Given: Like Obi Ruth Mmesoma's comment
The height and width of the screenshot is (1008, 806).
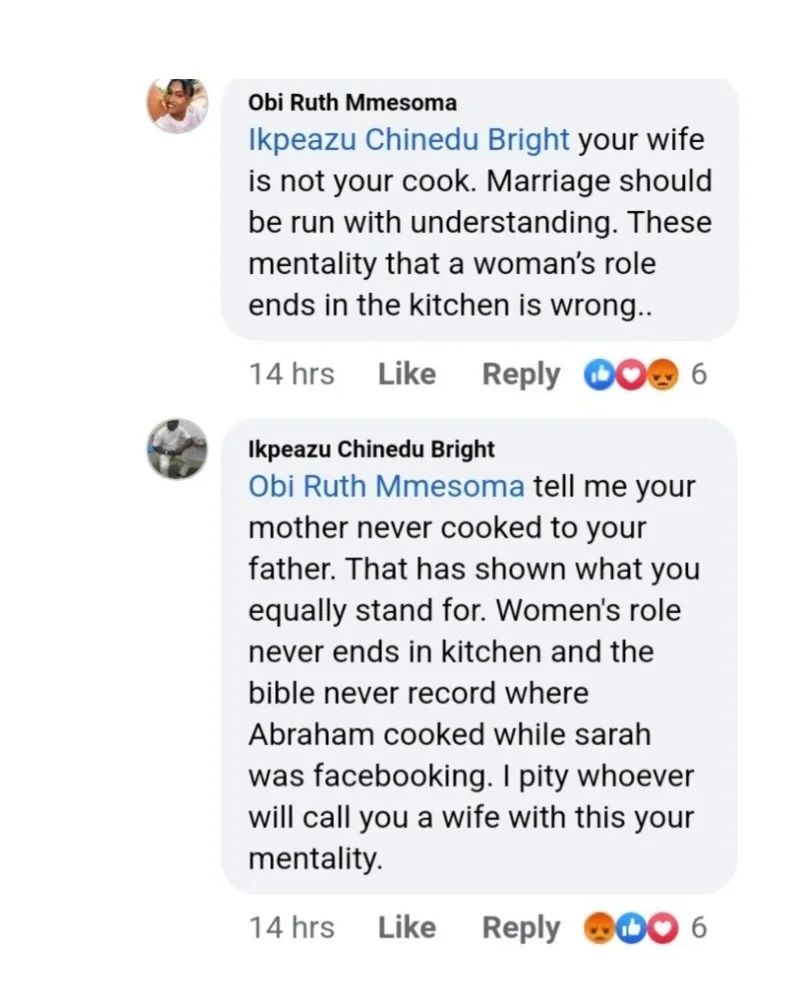Looking at the screenshot, I should [407, 374].
